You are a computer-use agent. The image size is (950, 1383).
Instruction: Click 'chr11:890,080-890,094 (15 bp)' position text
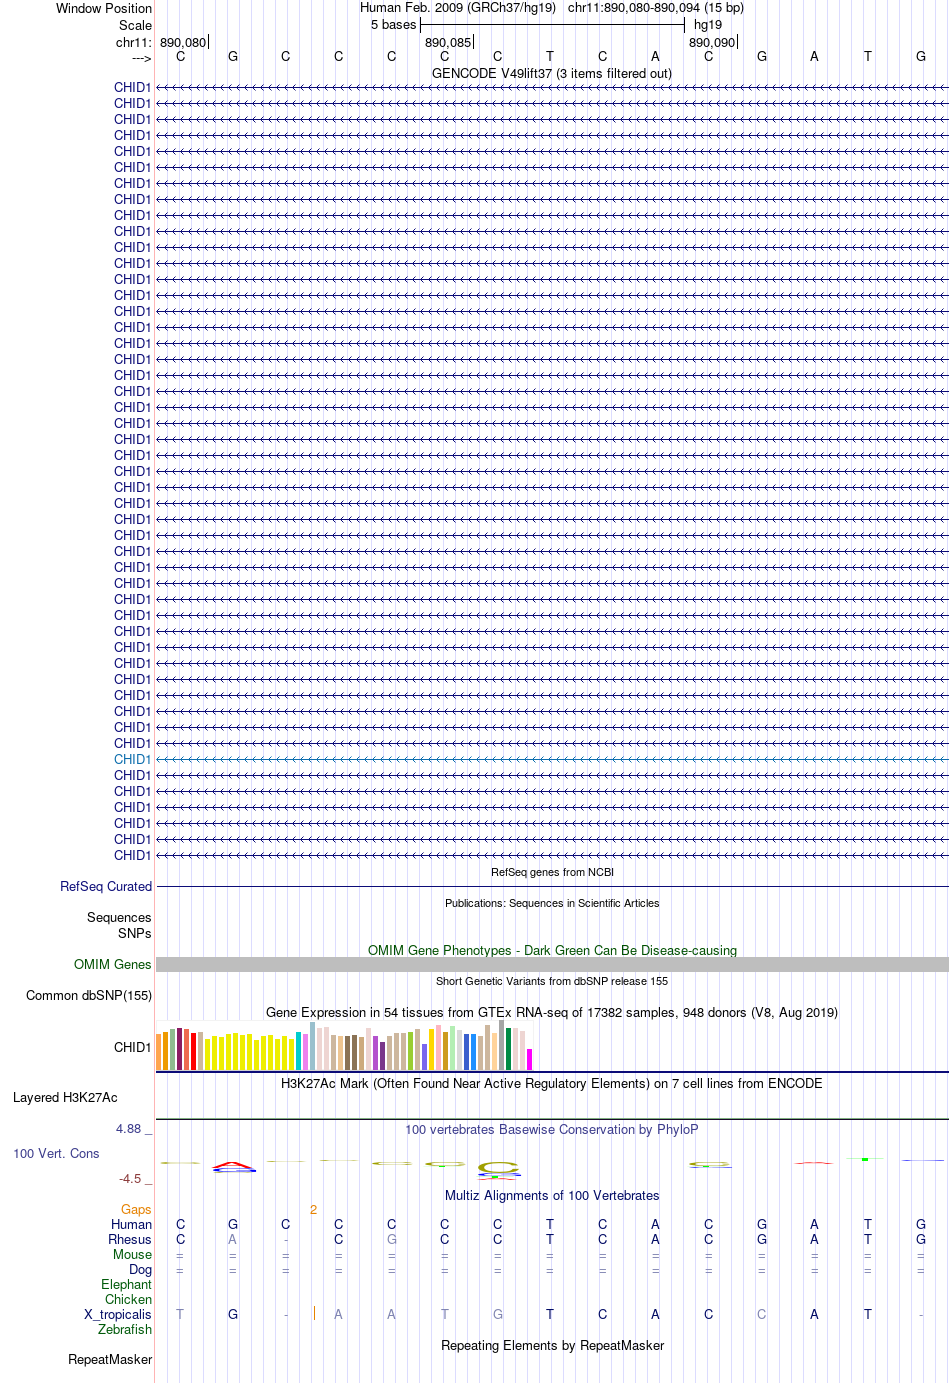click(x=656, y=7)
